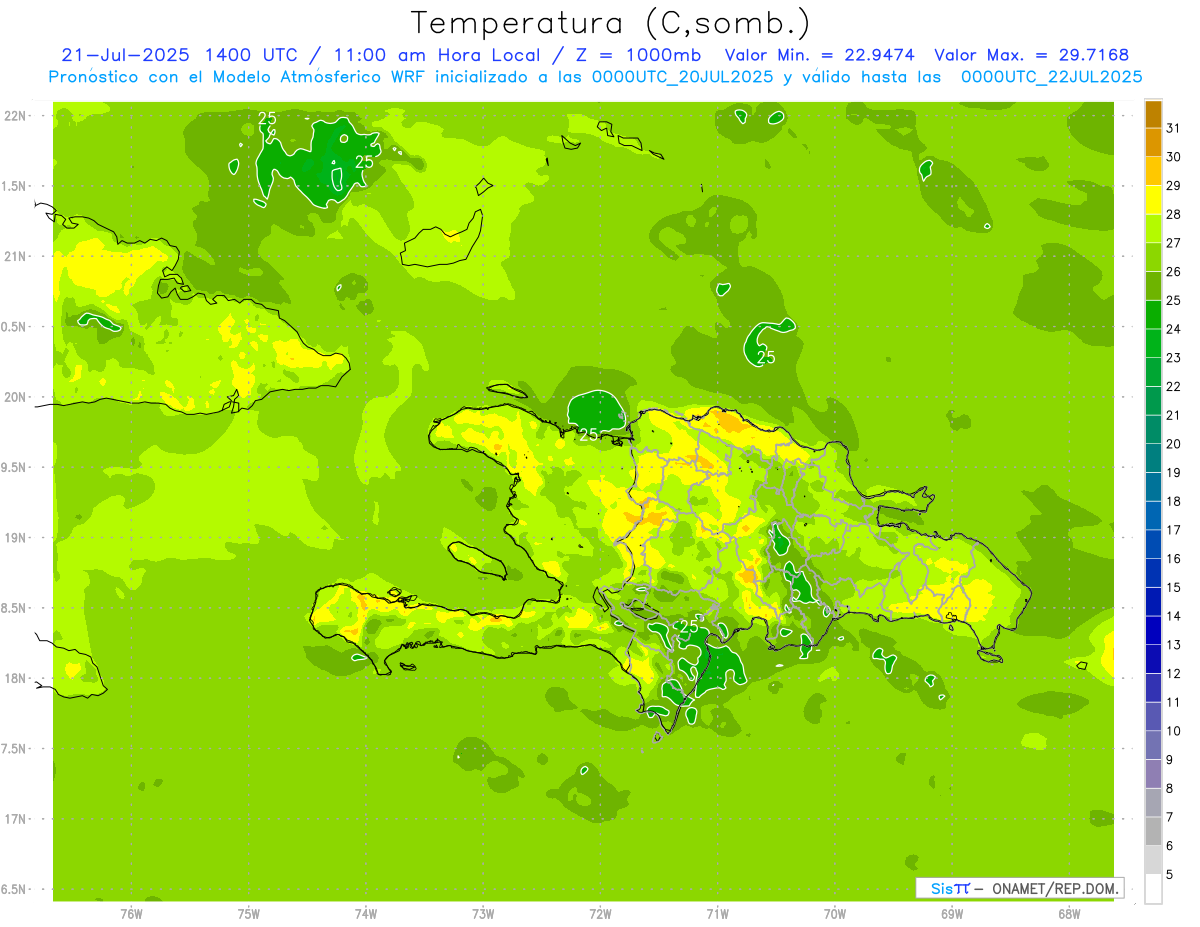
Task: Click the "27" value on the color scale
Action: [x=1174, y=243]
